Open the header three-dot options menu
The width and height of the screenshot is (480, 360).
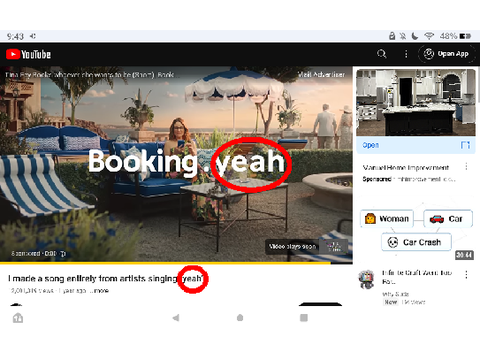406,54
